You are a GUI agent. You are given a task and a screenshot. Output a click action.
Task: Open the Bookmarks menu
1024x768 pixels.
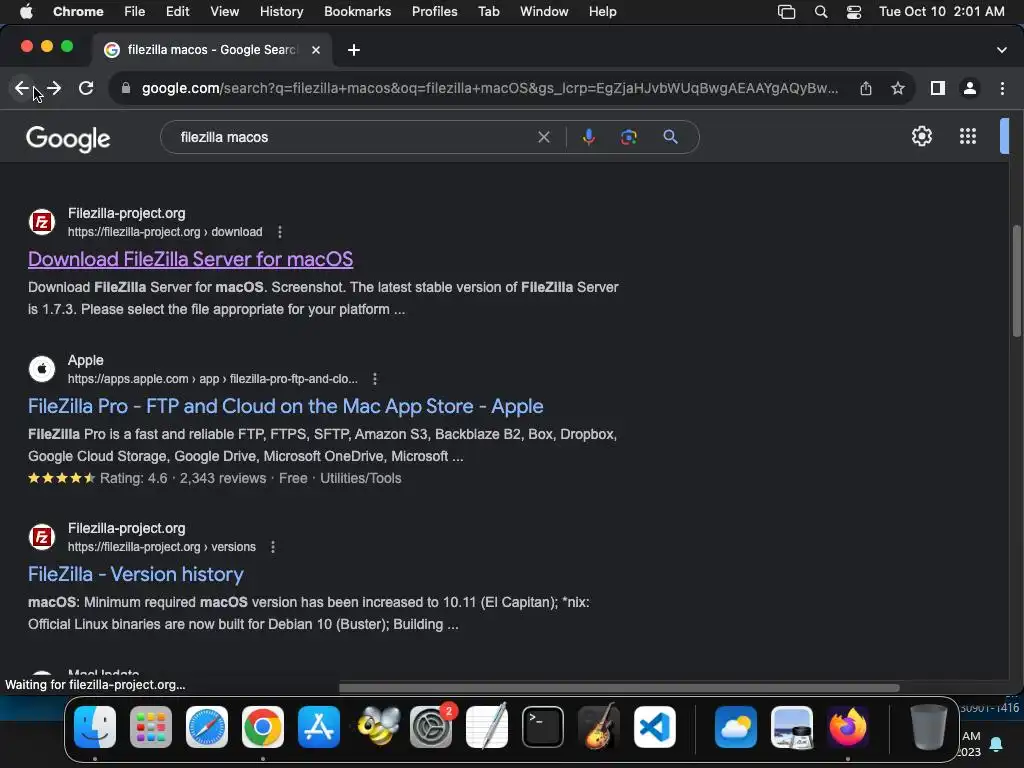point(357,11)
